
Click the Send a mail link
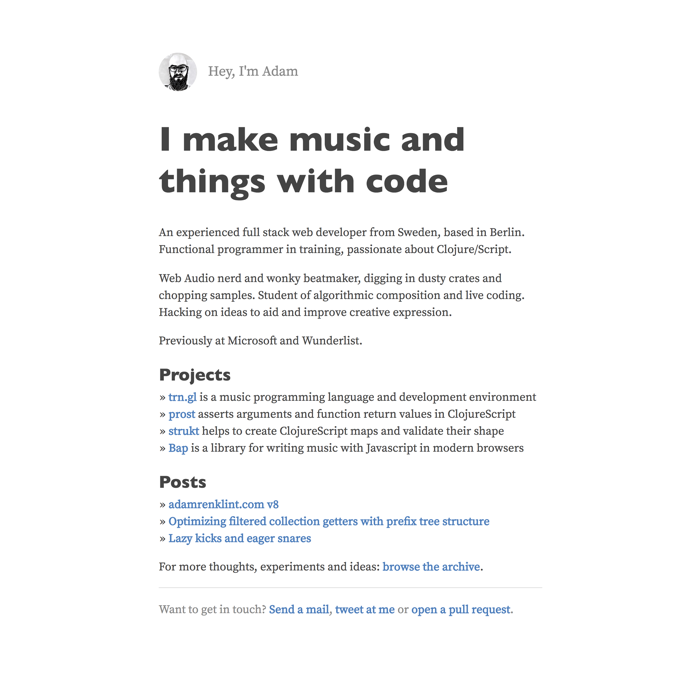(299, 609)
